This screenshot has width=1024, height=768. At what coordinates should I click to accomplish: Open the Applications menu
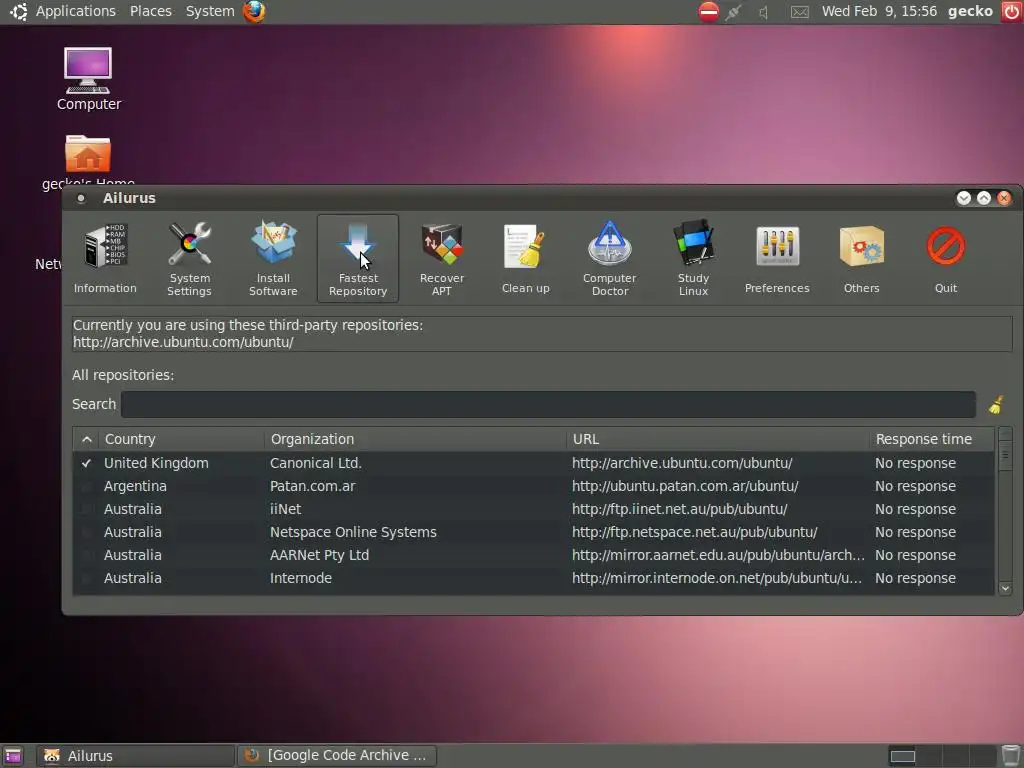(x=75, y=11)
